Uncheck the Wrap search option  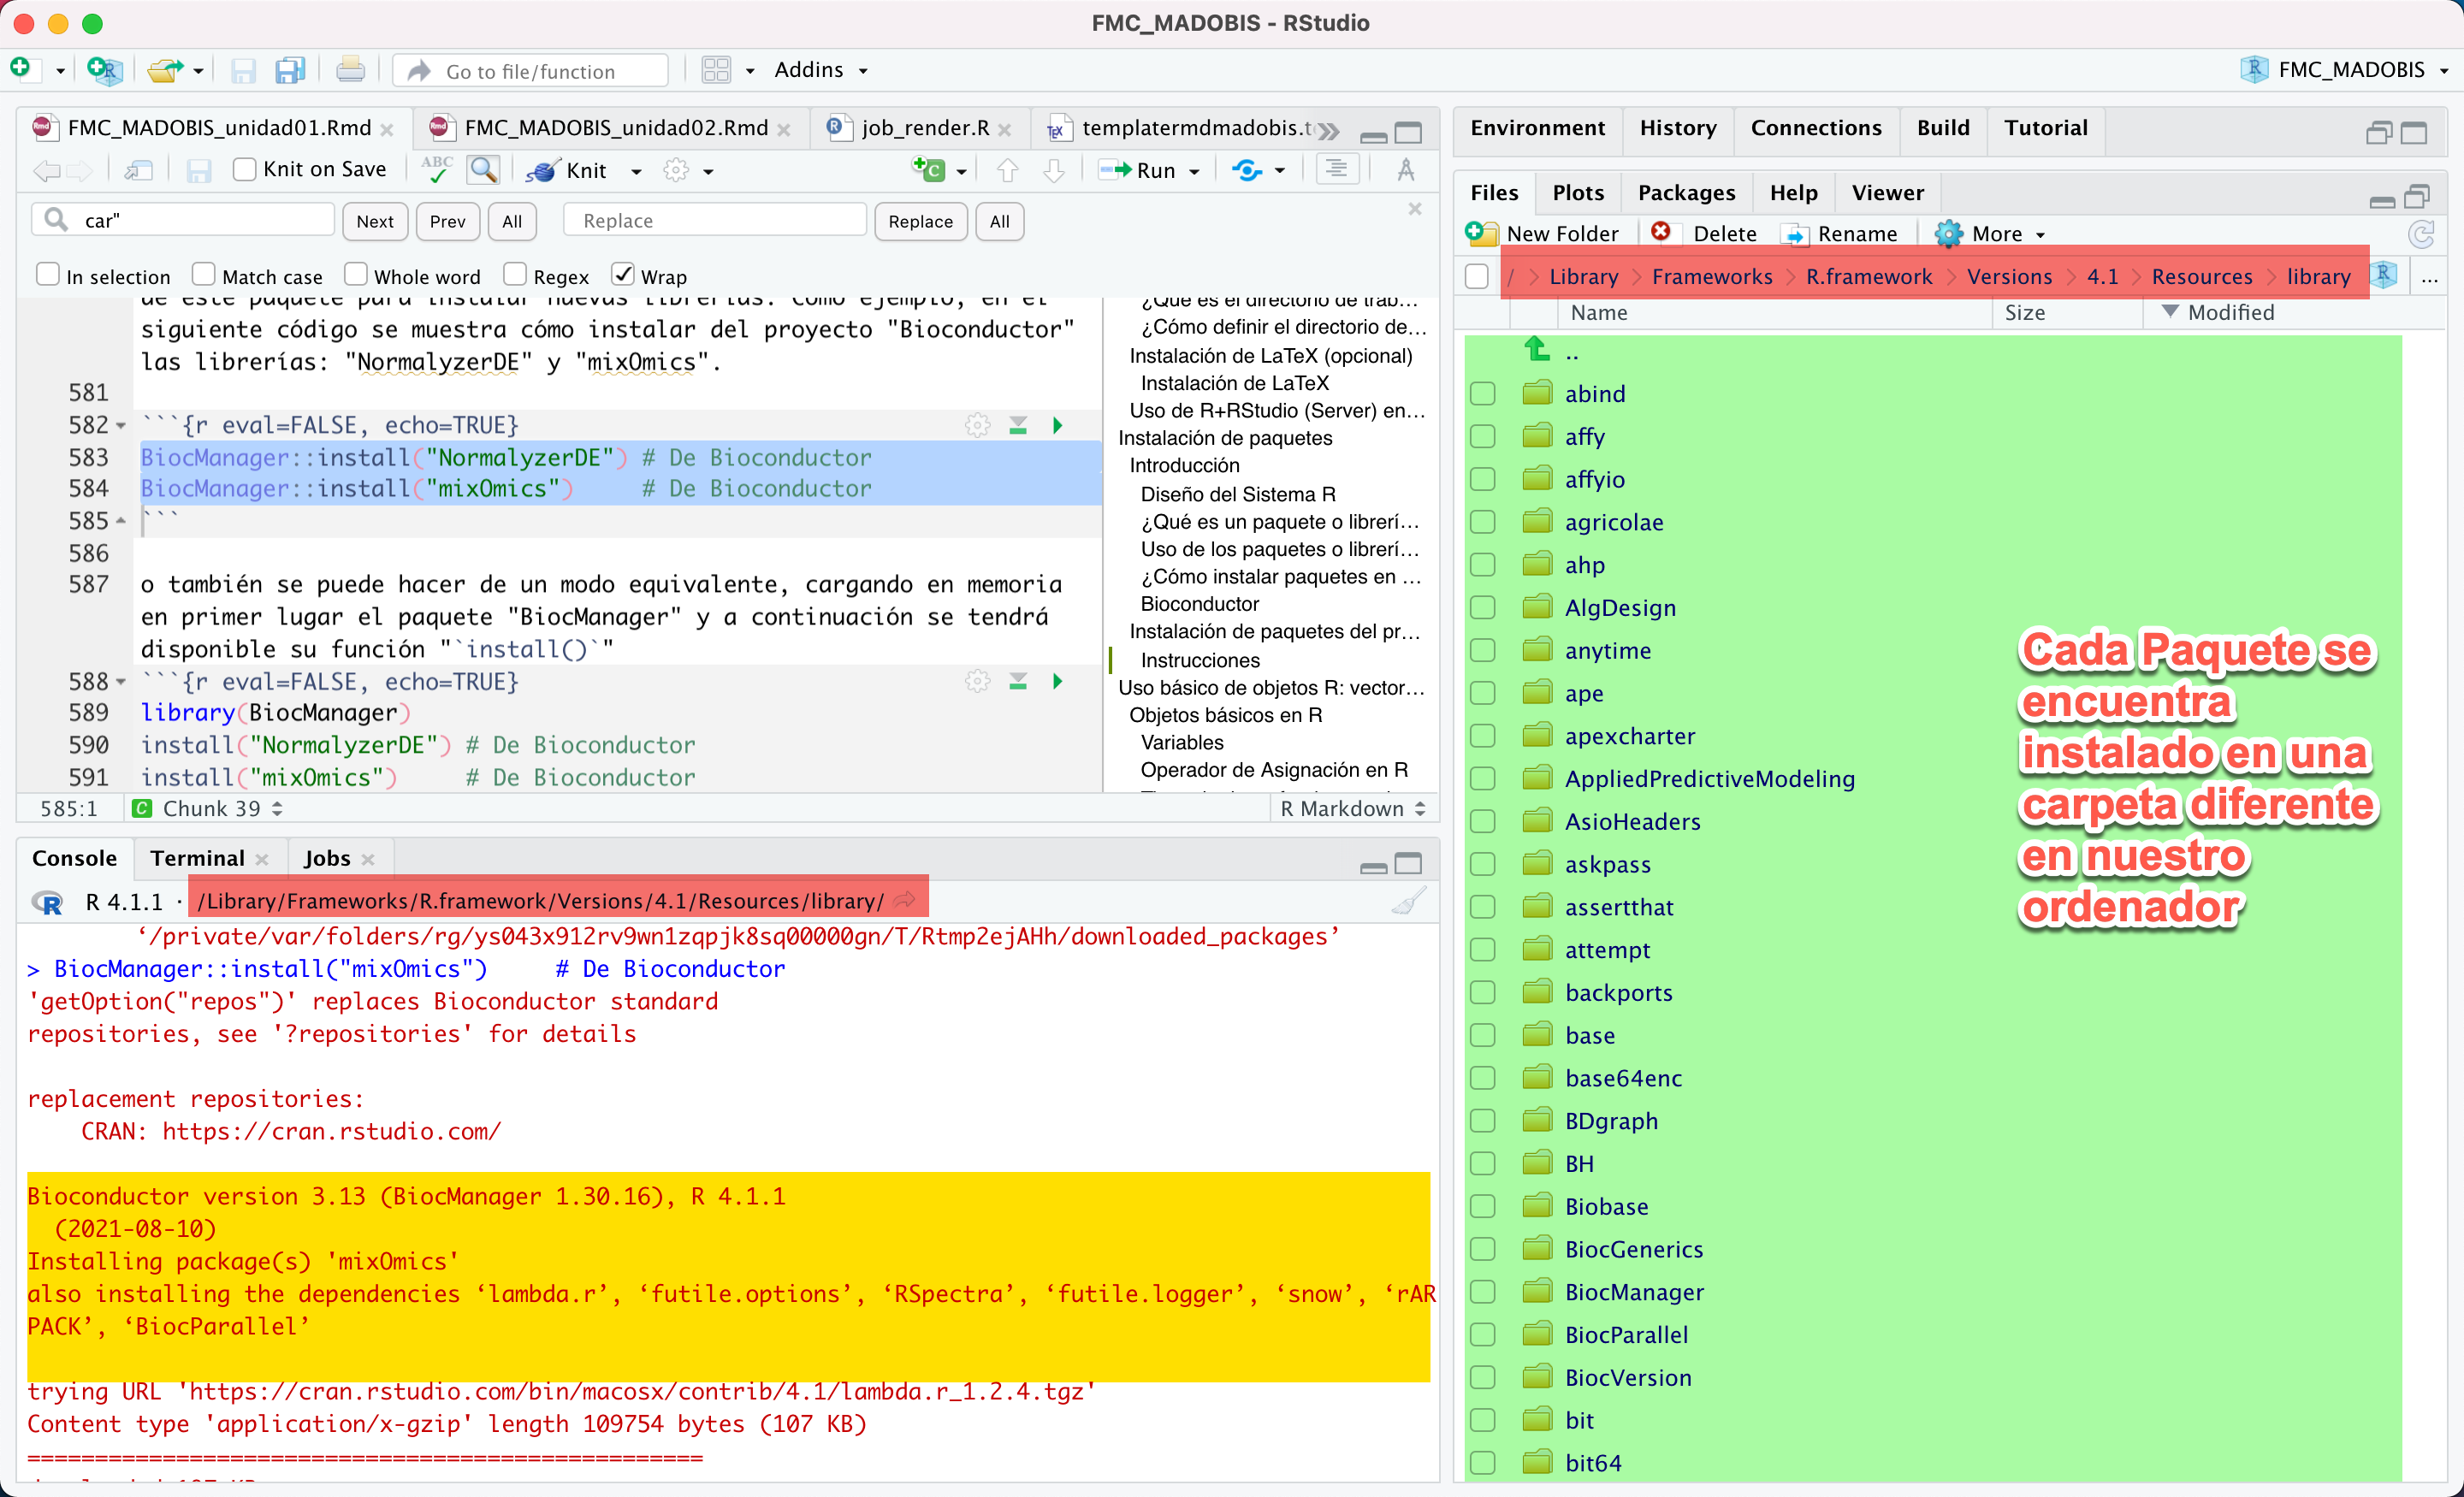pyautogui.click(x=622, y=274)
